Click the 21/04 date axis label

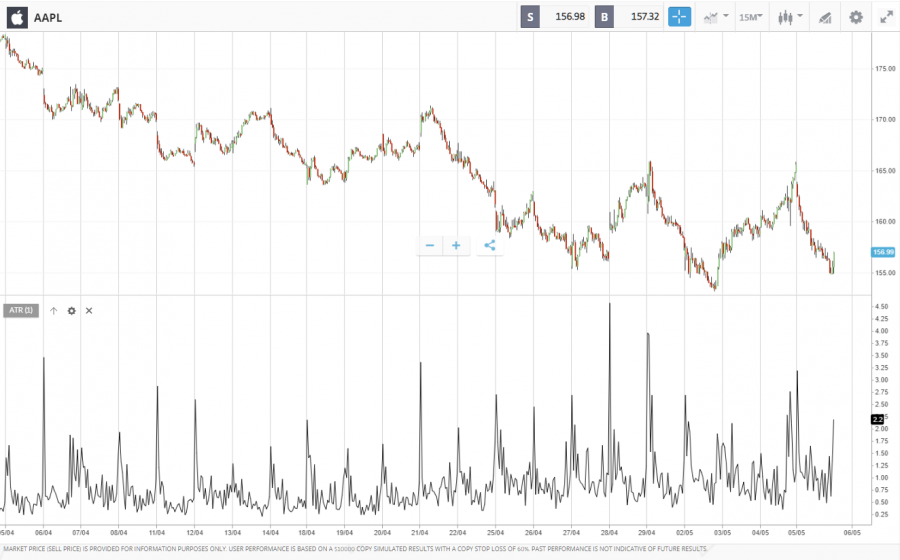pyautogui.click(x=420, y=532)
